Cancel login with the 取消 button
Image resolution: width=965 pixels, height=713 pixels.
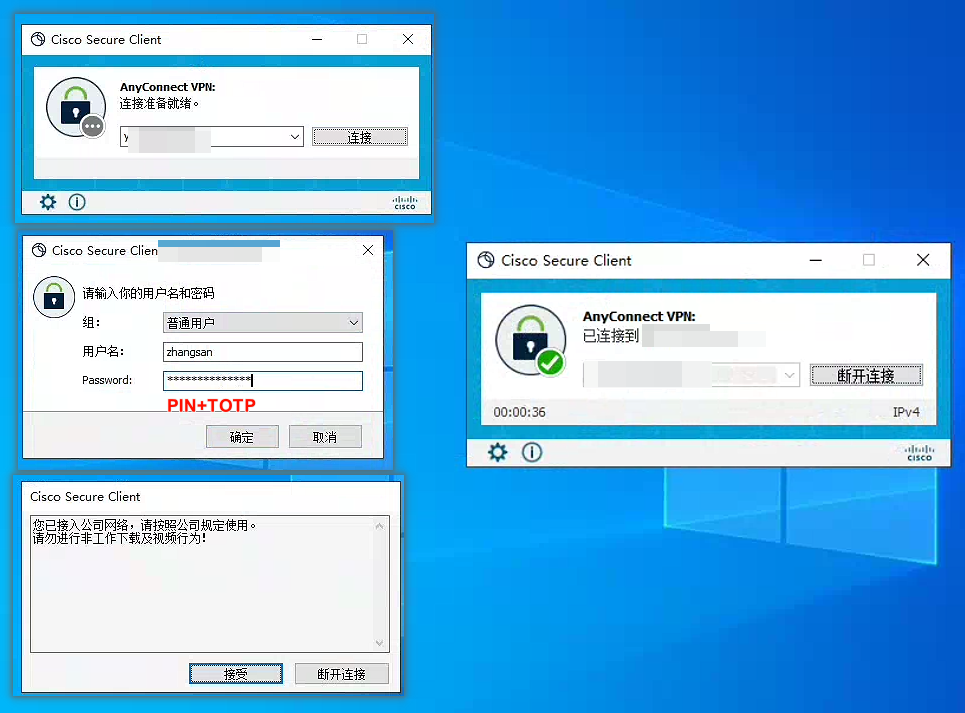[x=325, y=437]
